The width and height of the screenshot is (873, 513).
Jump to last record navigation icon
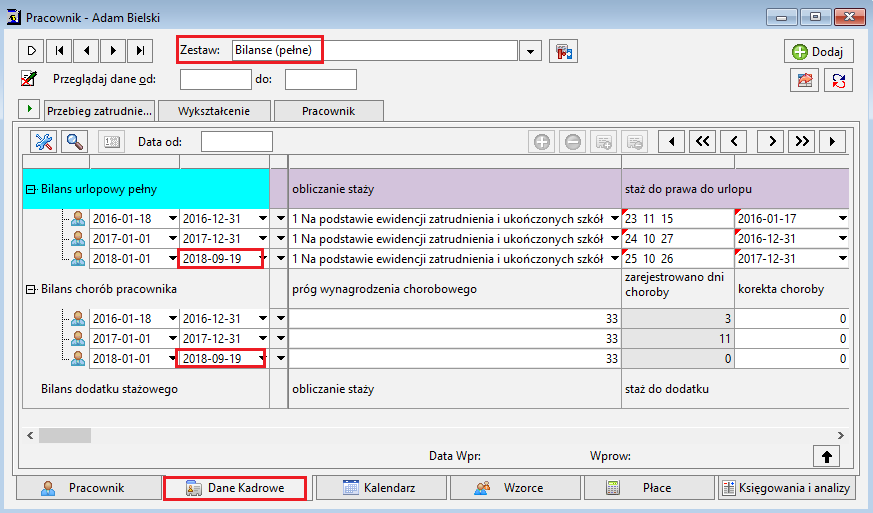click(x=140, y=51)
